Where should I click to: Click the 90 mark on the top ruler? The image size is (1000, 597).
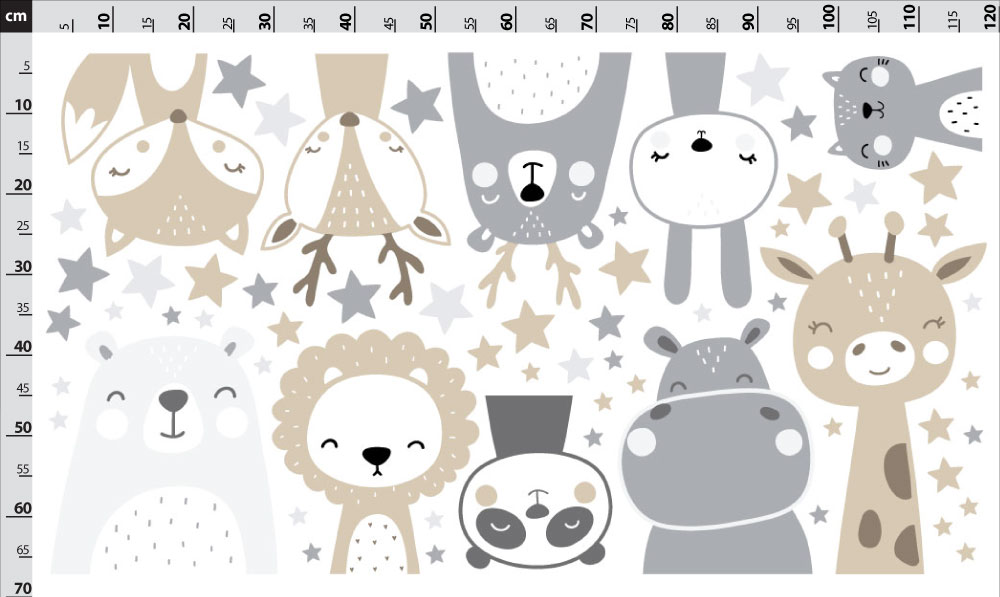click(x=749, y=20)
